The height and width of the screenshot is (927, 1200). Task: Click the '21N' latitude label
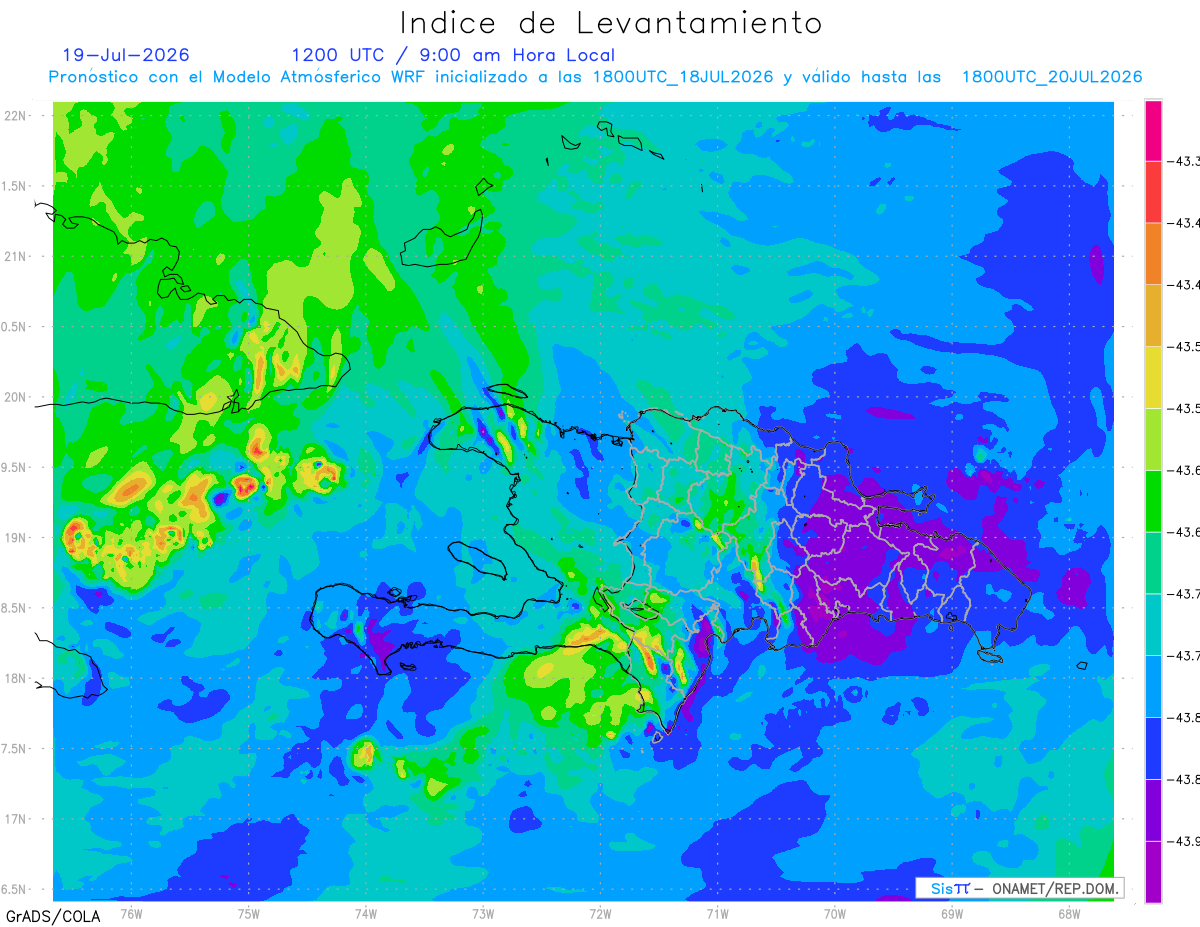click(16, 257)
